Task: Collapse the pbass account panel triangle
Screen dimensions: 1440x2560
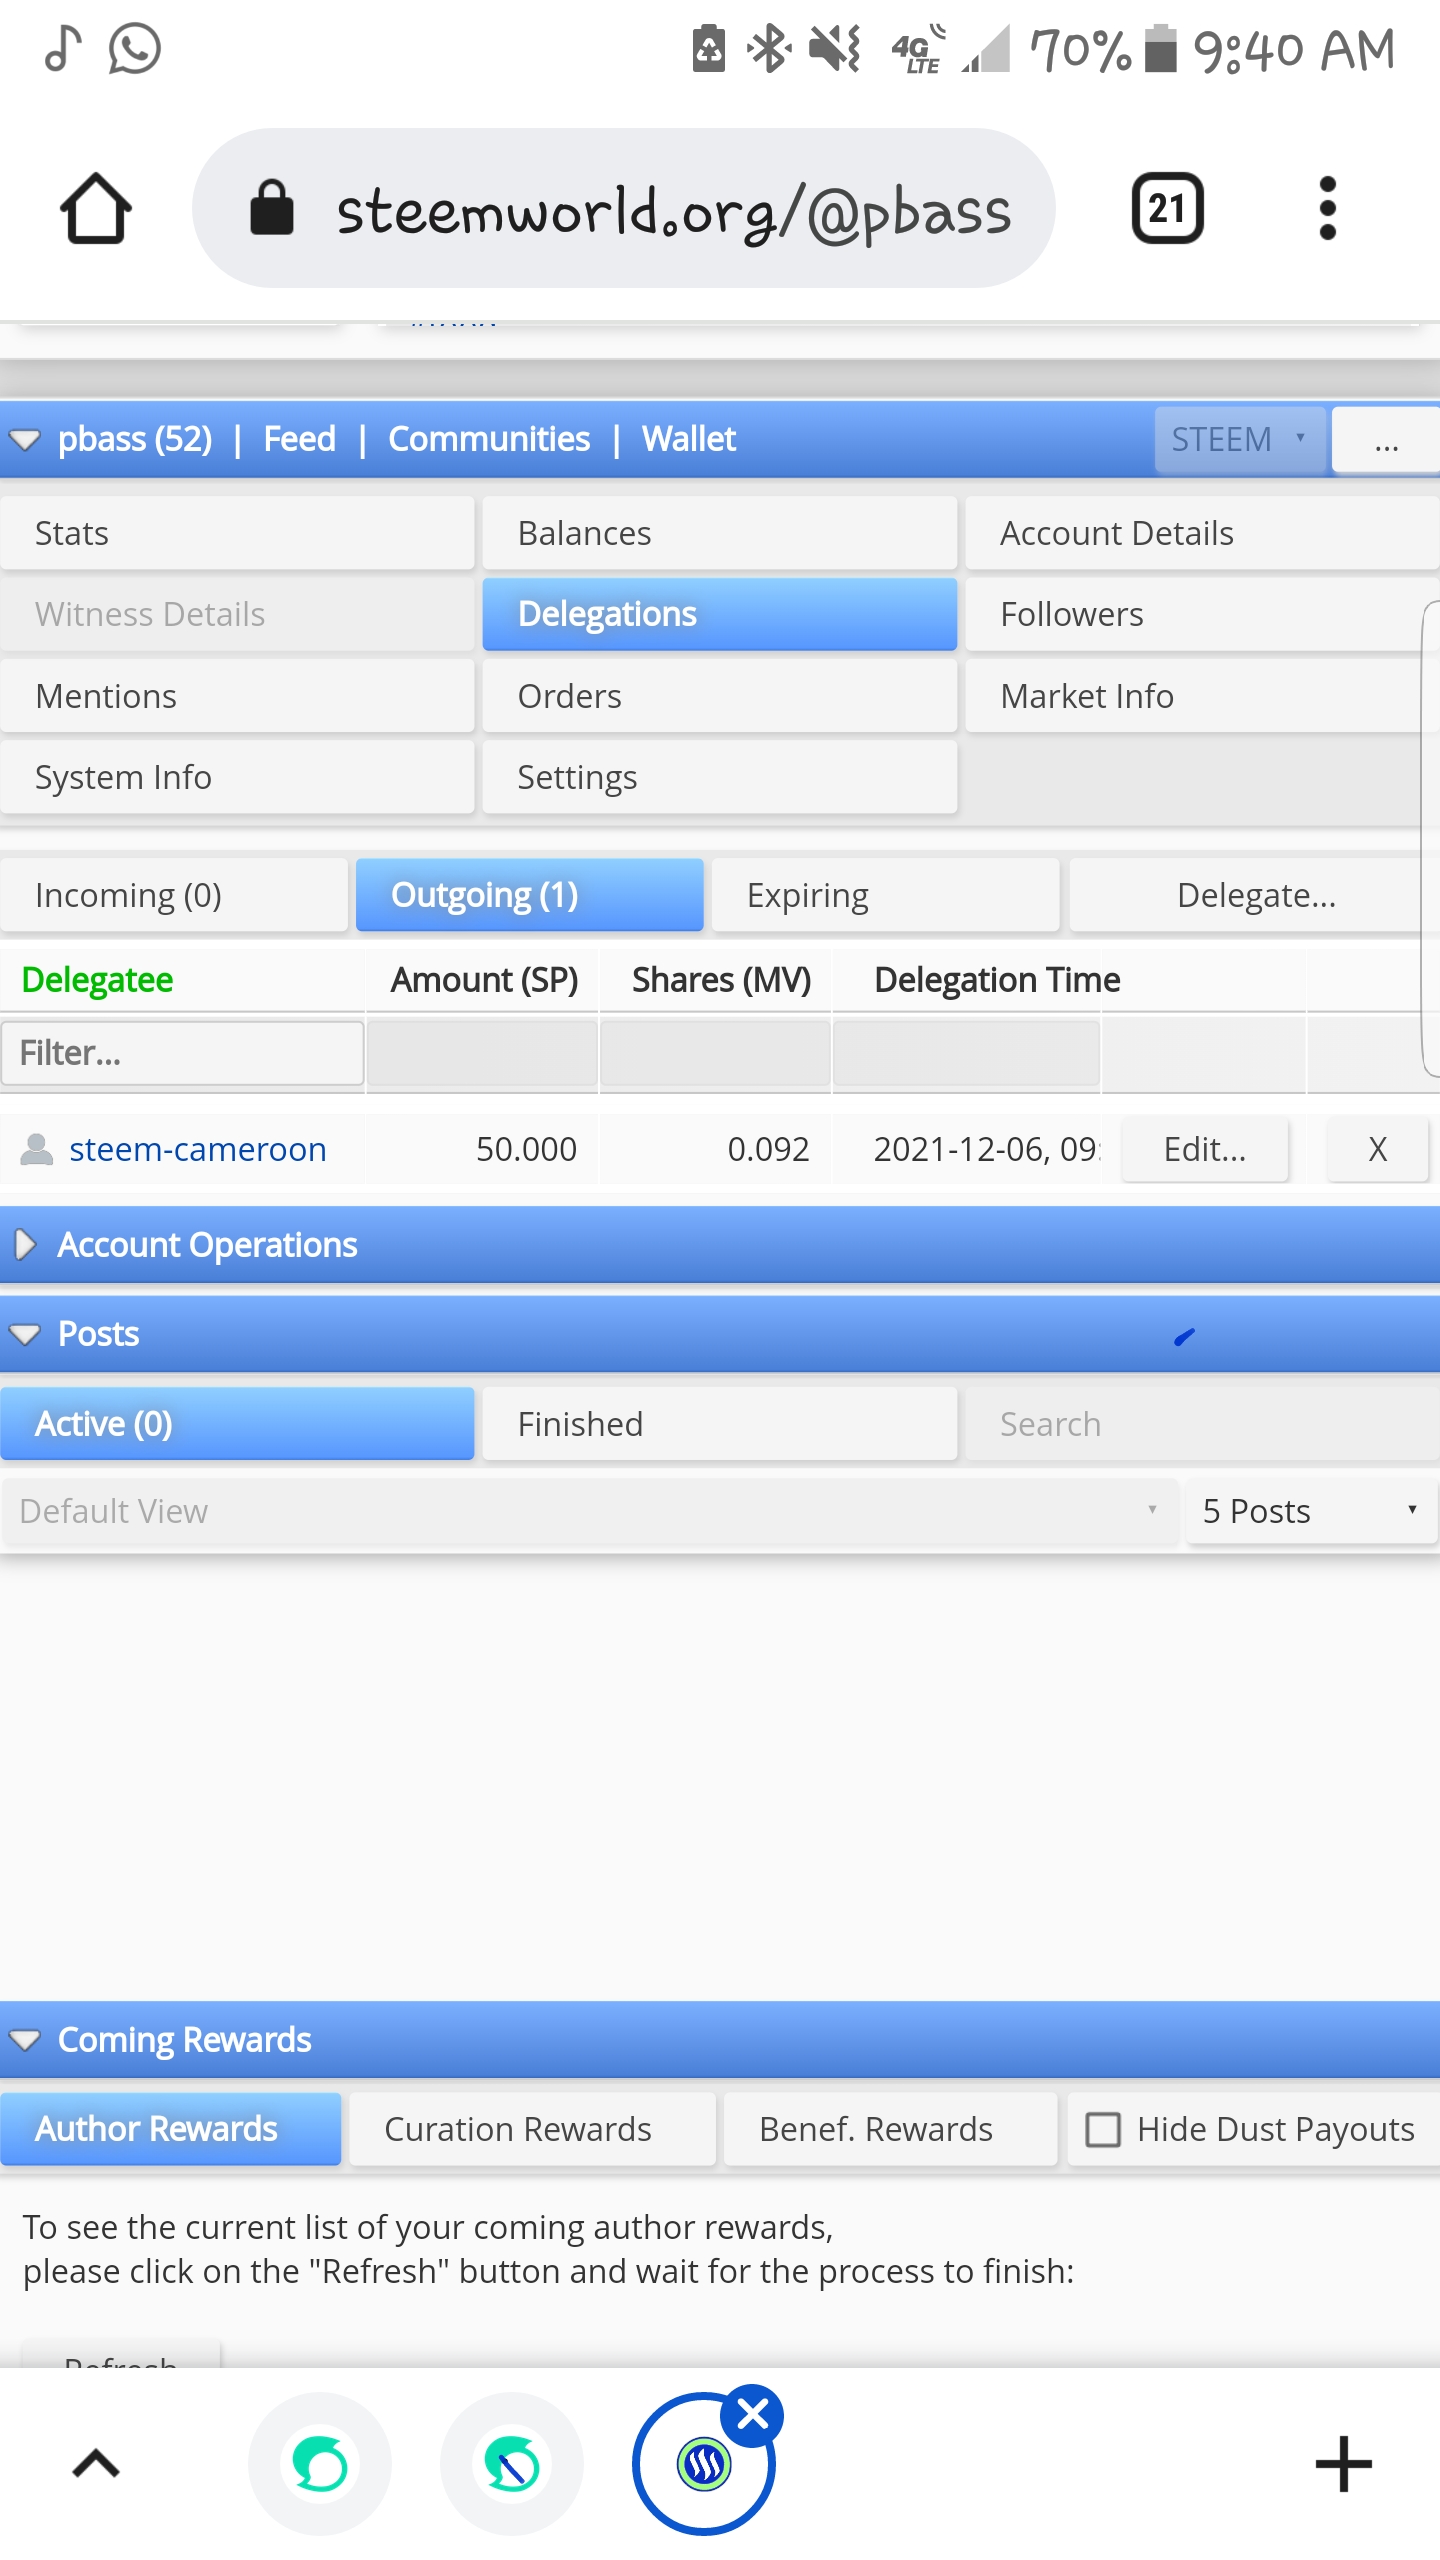Action: (25, 439)
